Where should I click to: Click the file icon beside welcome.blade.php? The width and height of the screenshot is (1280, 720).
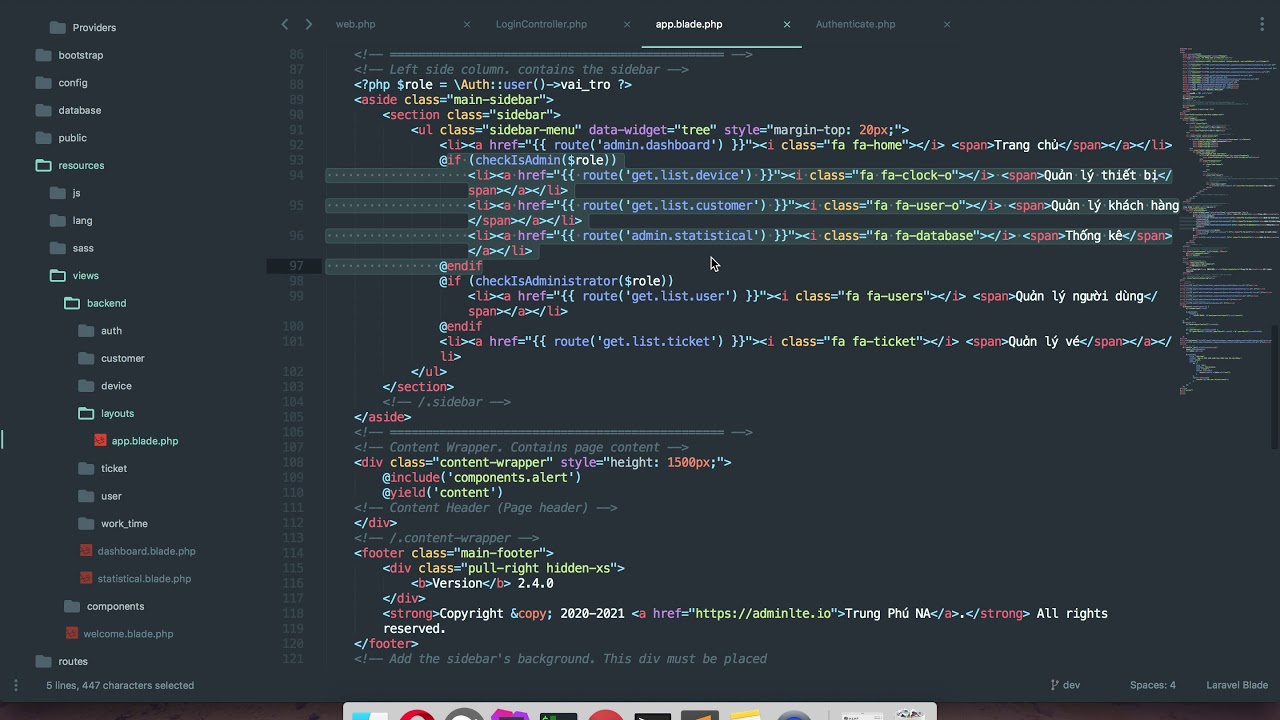[x=72, y=633]
